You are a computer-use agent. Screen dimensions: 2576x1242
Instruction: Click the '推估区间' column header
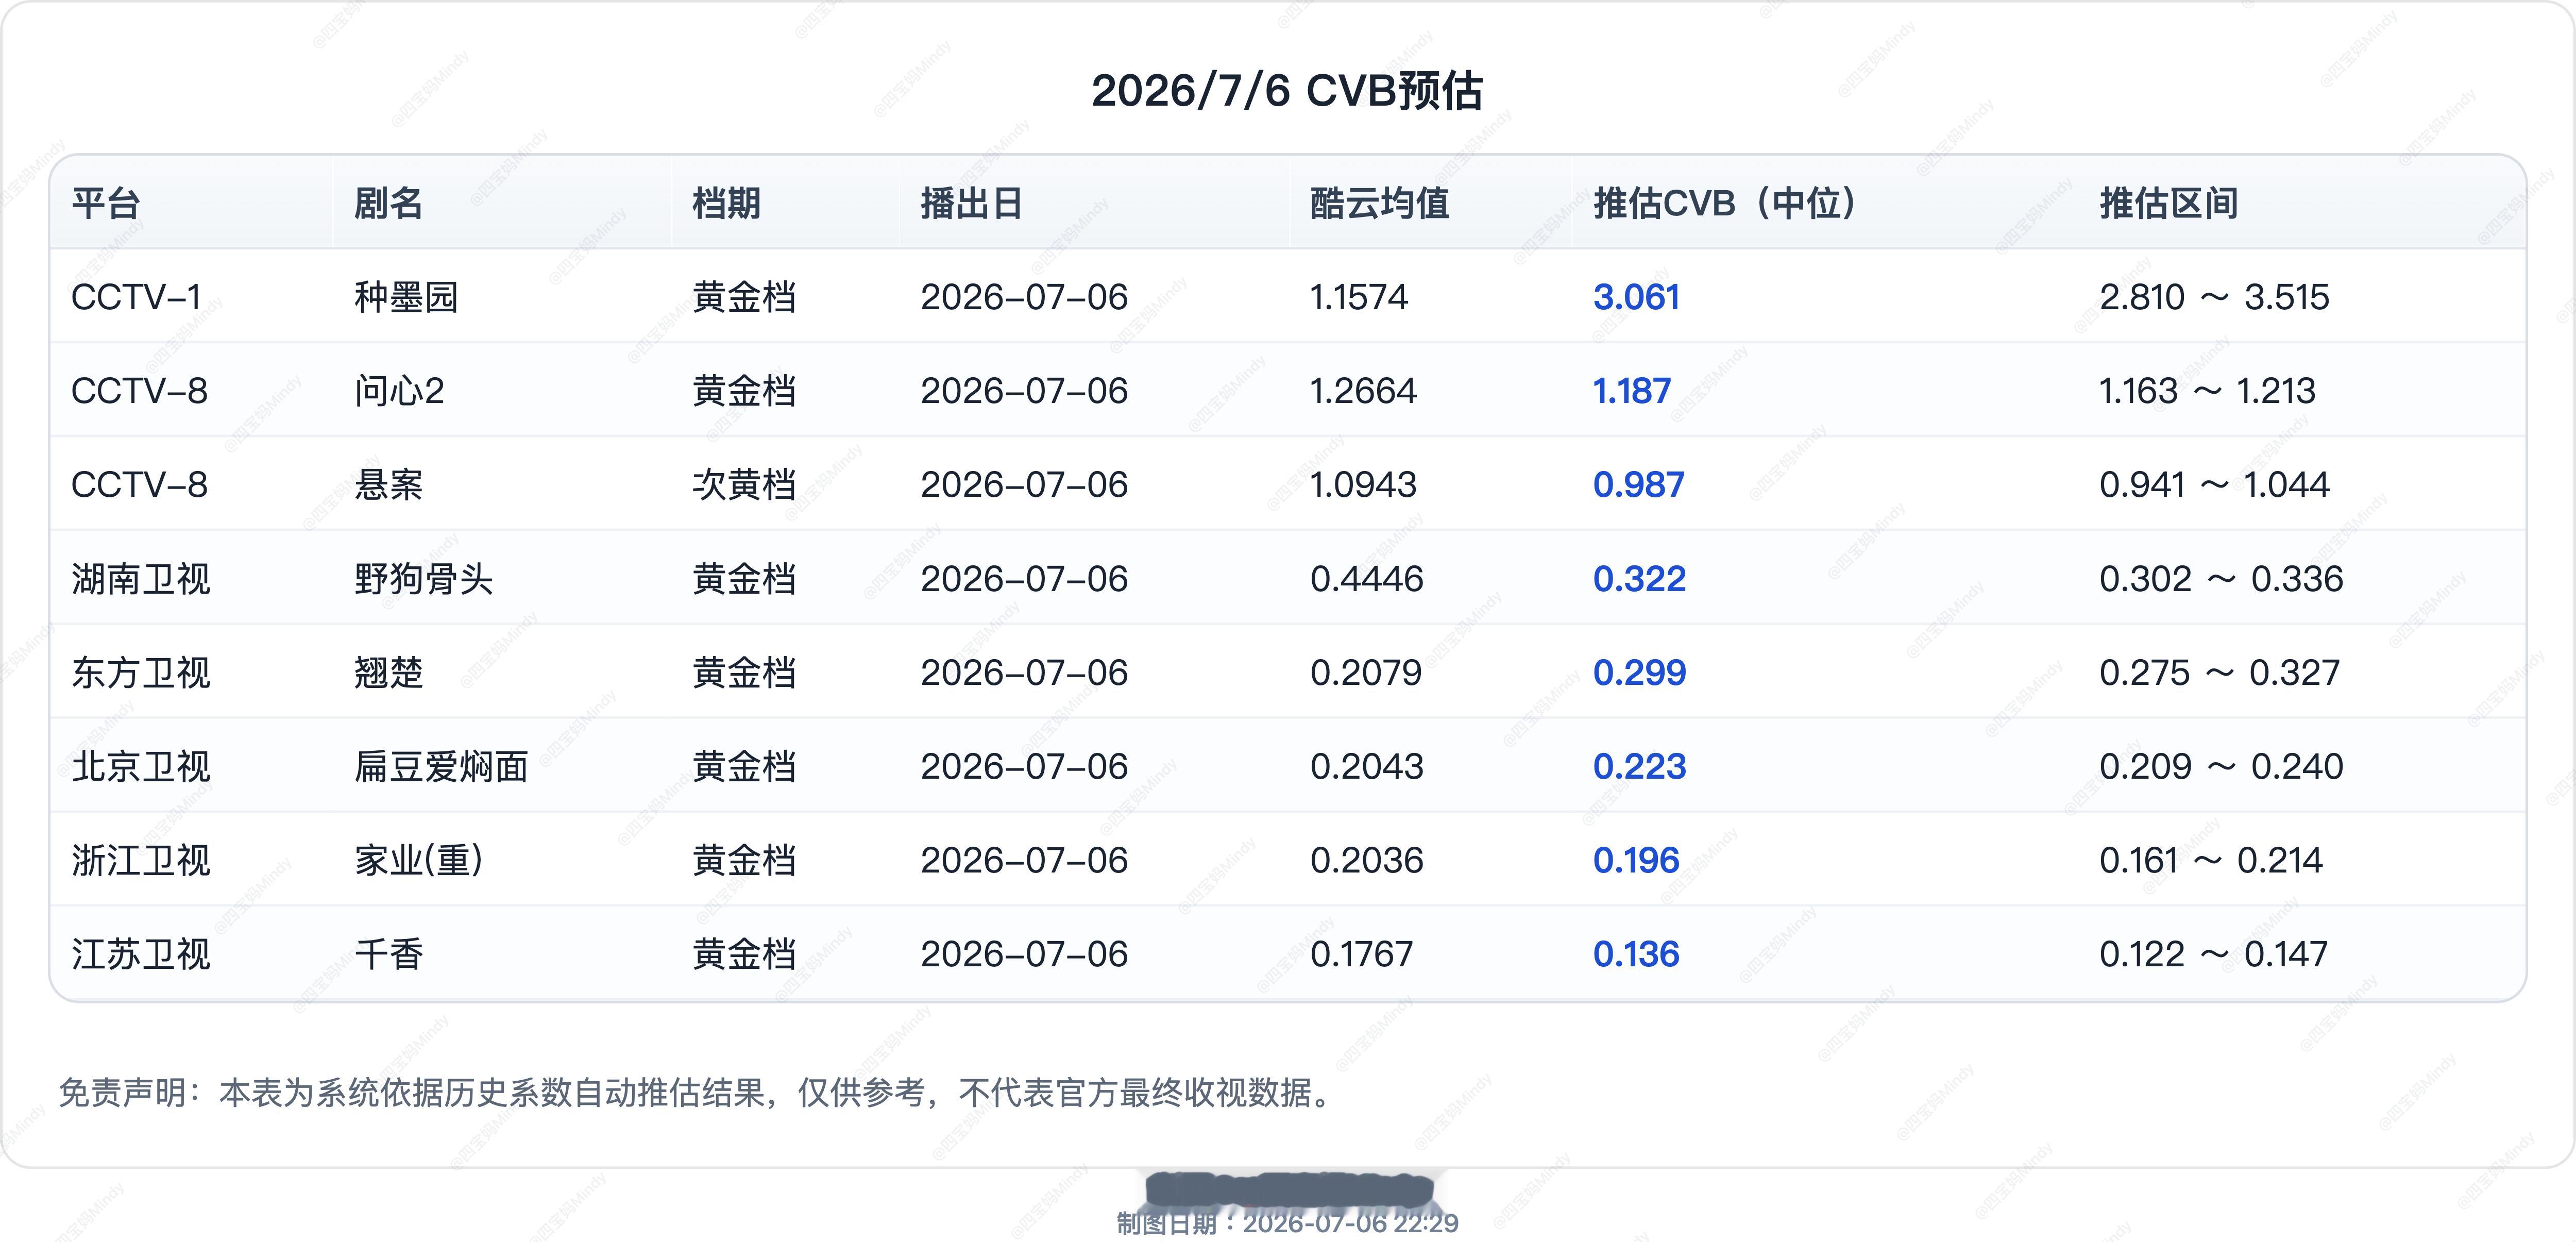tap(2168, 203)
